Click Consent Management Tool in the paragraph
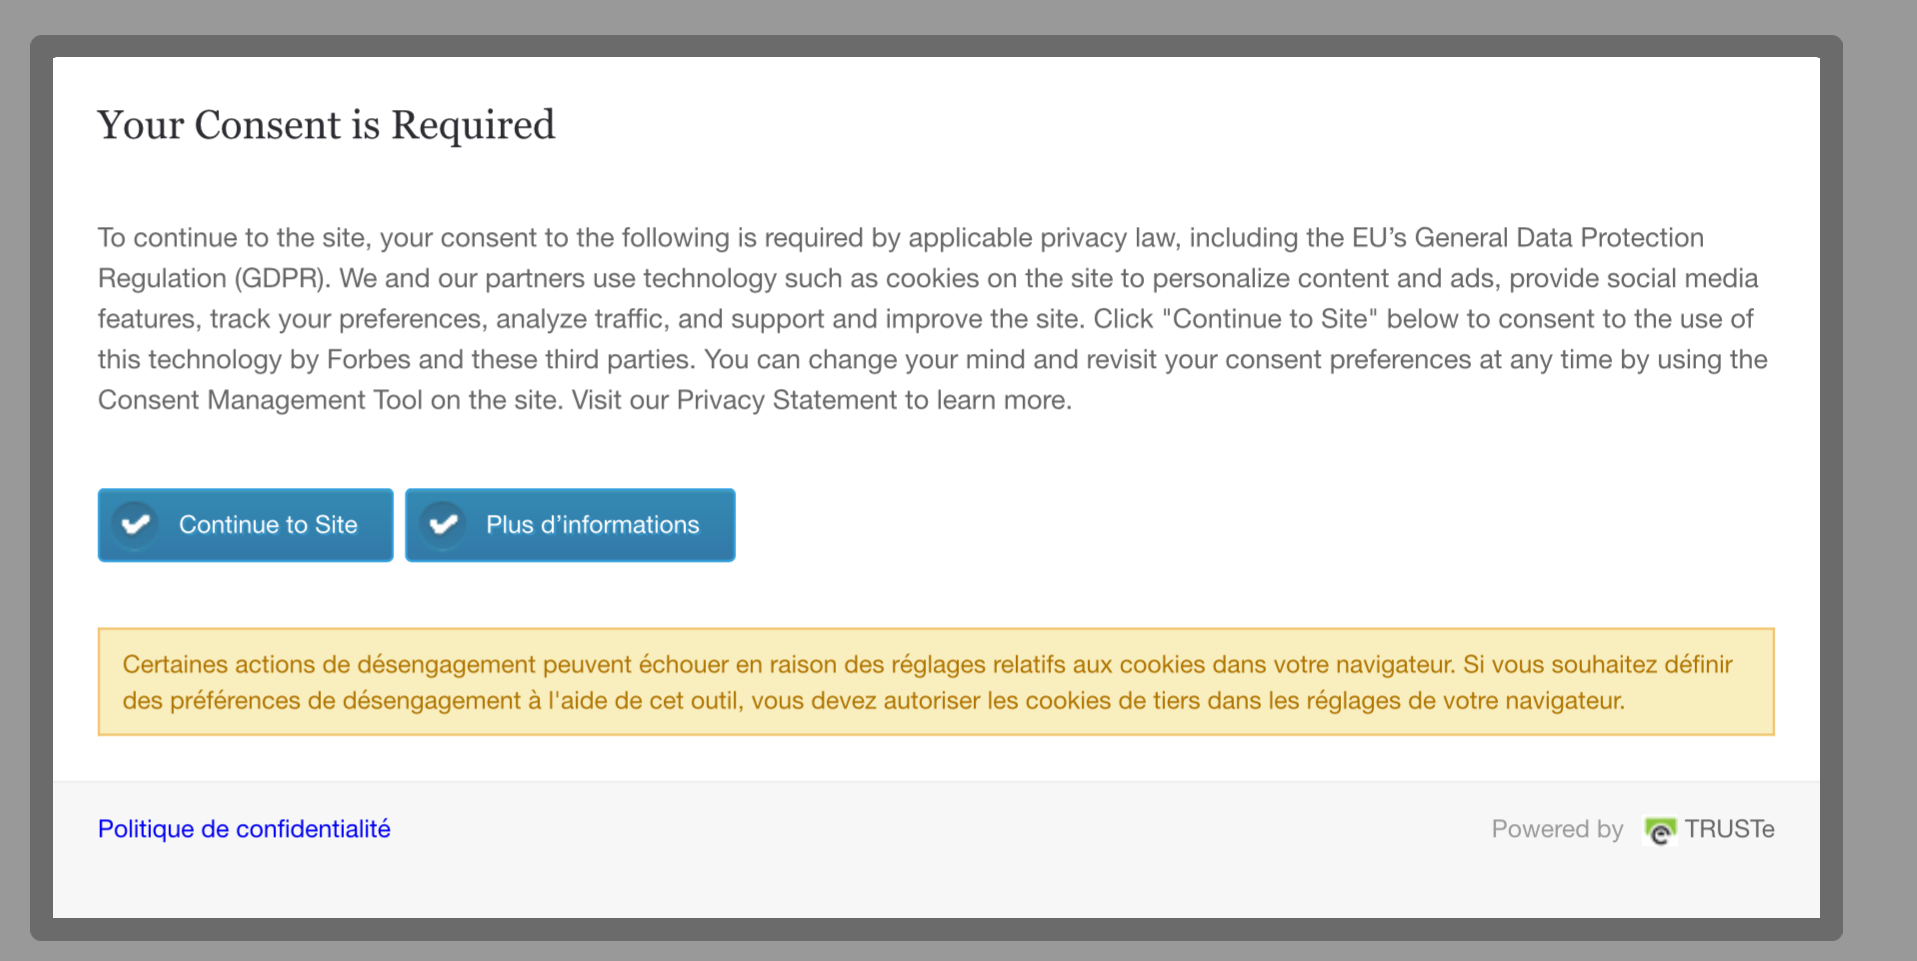The width and height of the screenshot is (1917, 961). pyautogui.click(x=260, y=400)
